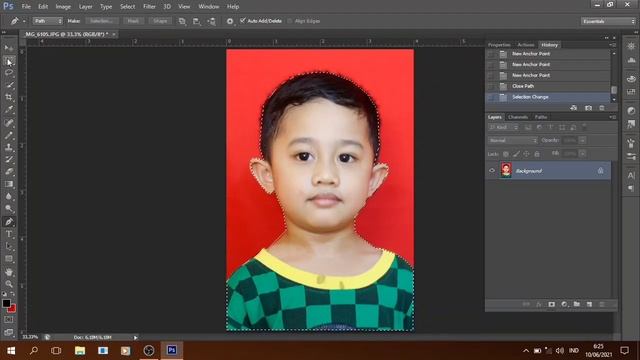
Task: Open the Fill slider dropdown arrow
Action: tap(582, 153)
